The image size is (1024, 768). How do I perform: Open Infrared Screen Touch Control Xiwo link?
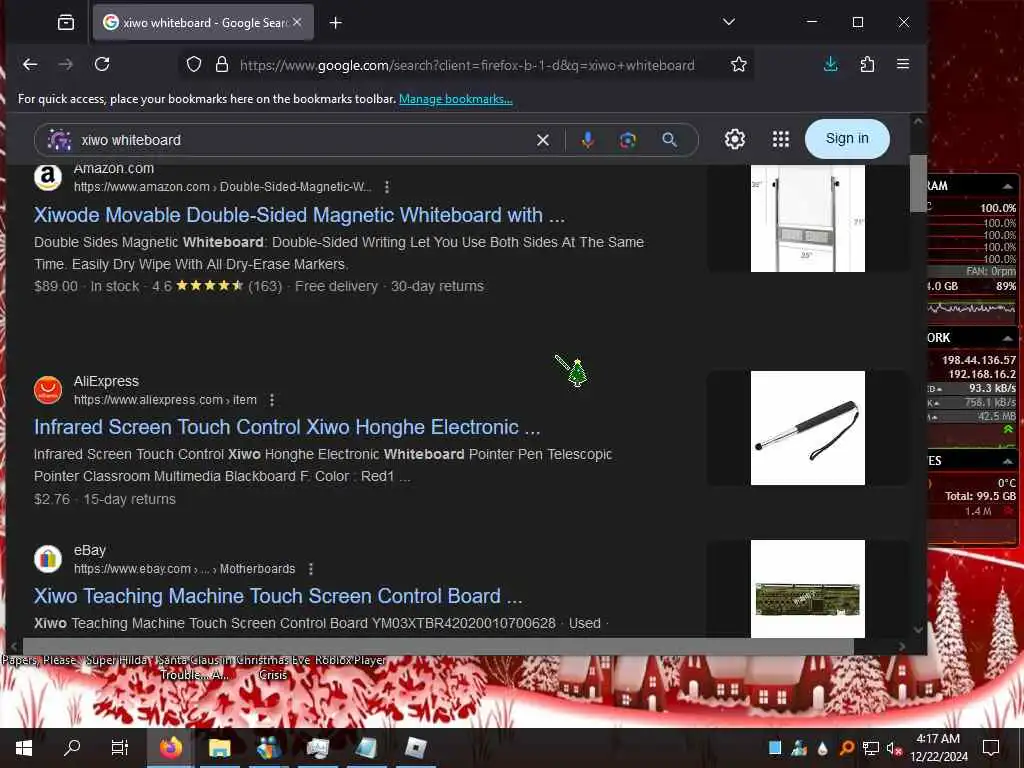pos(287,427)
